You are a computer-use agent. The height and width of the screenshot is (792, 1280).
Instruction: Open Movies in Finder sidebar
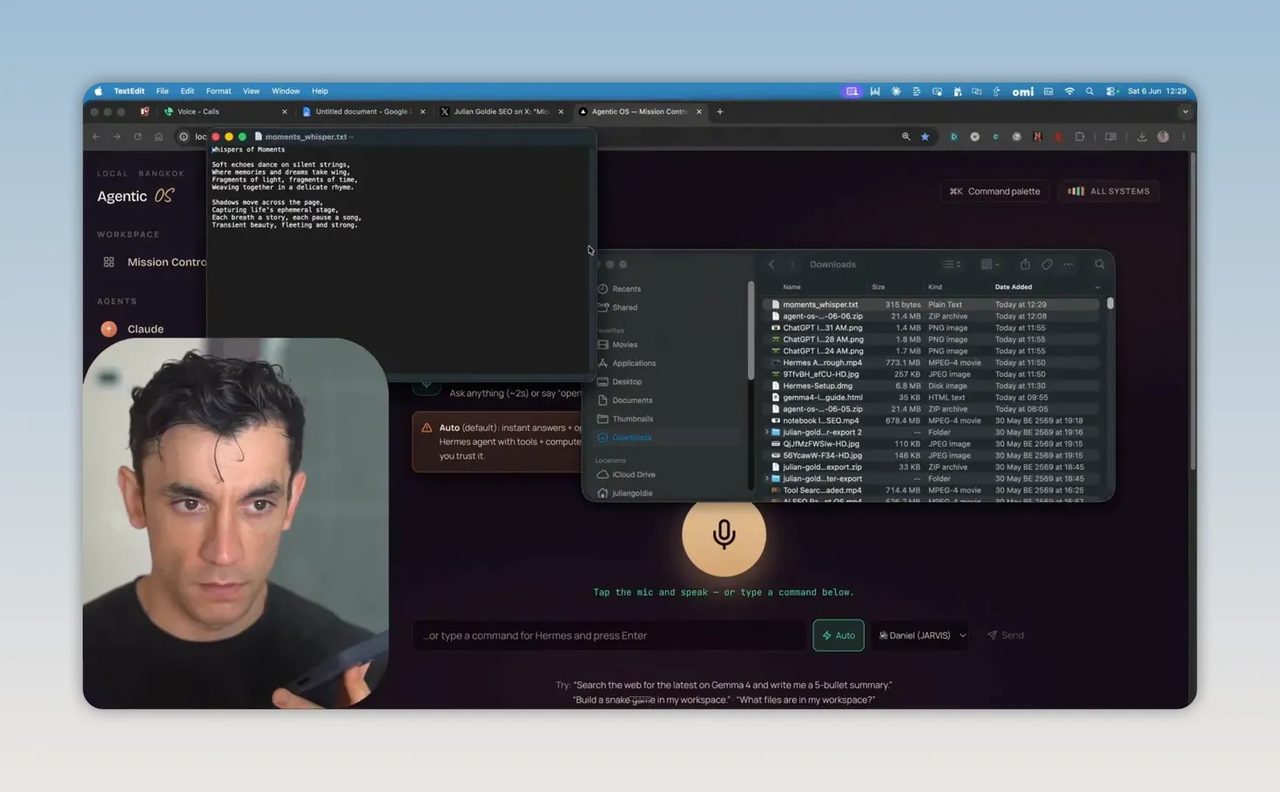tap(617, 344)
